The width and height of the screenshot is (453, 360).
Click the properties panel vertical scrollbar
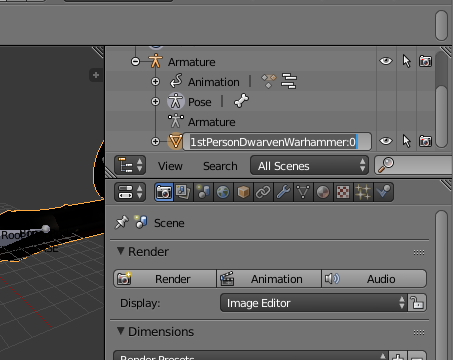(441, 285)
